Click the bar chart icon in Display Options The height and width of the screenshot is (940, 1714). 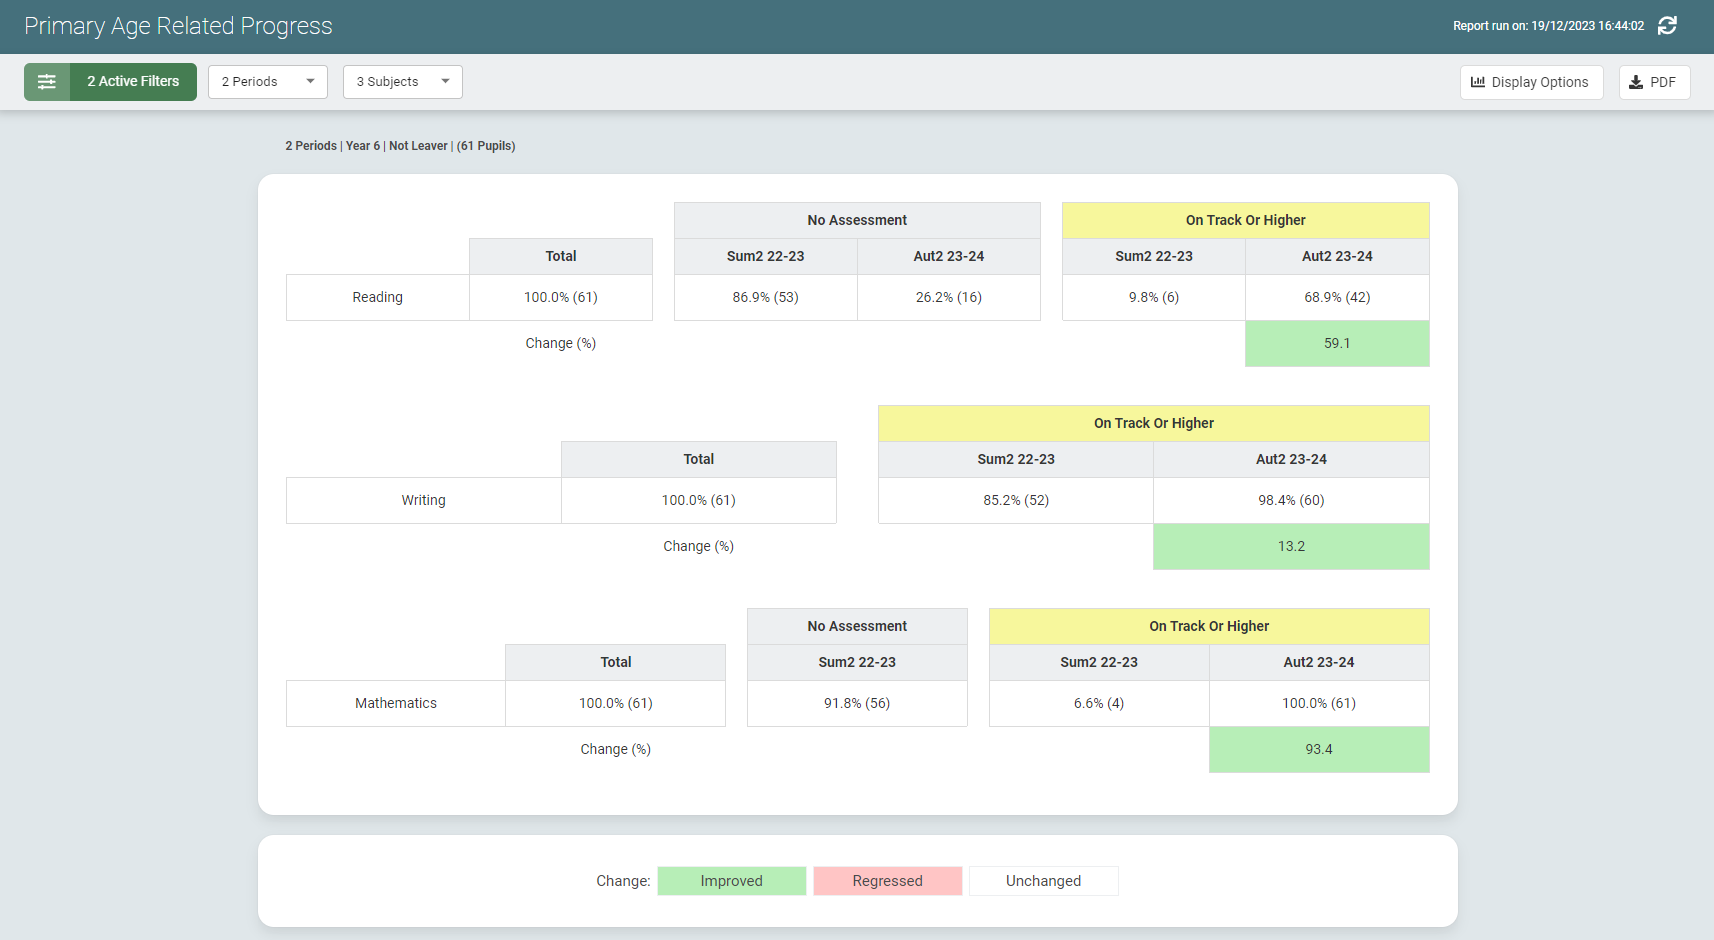[x=1478, y=82]
